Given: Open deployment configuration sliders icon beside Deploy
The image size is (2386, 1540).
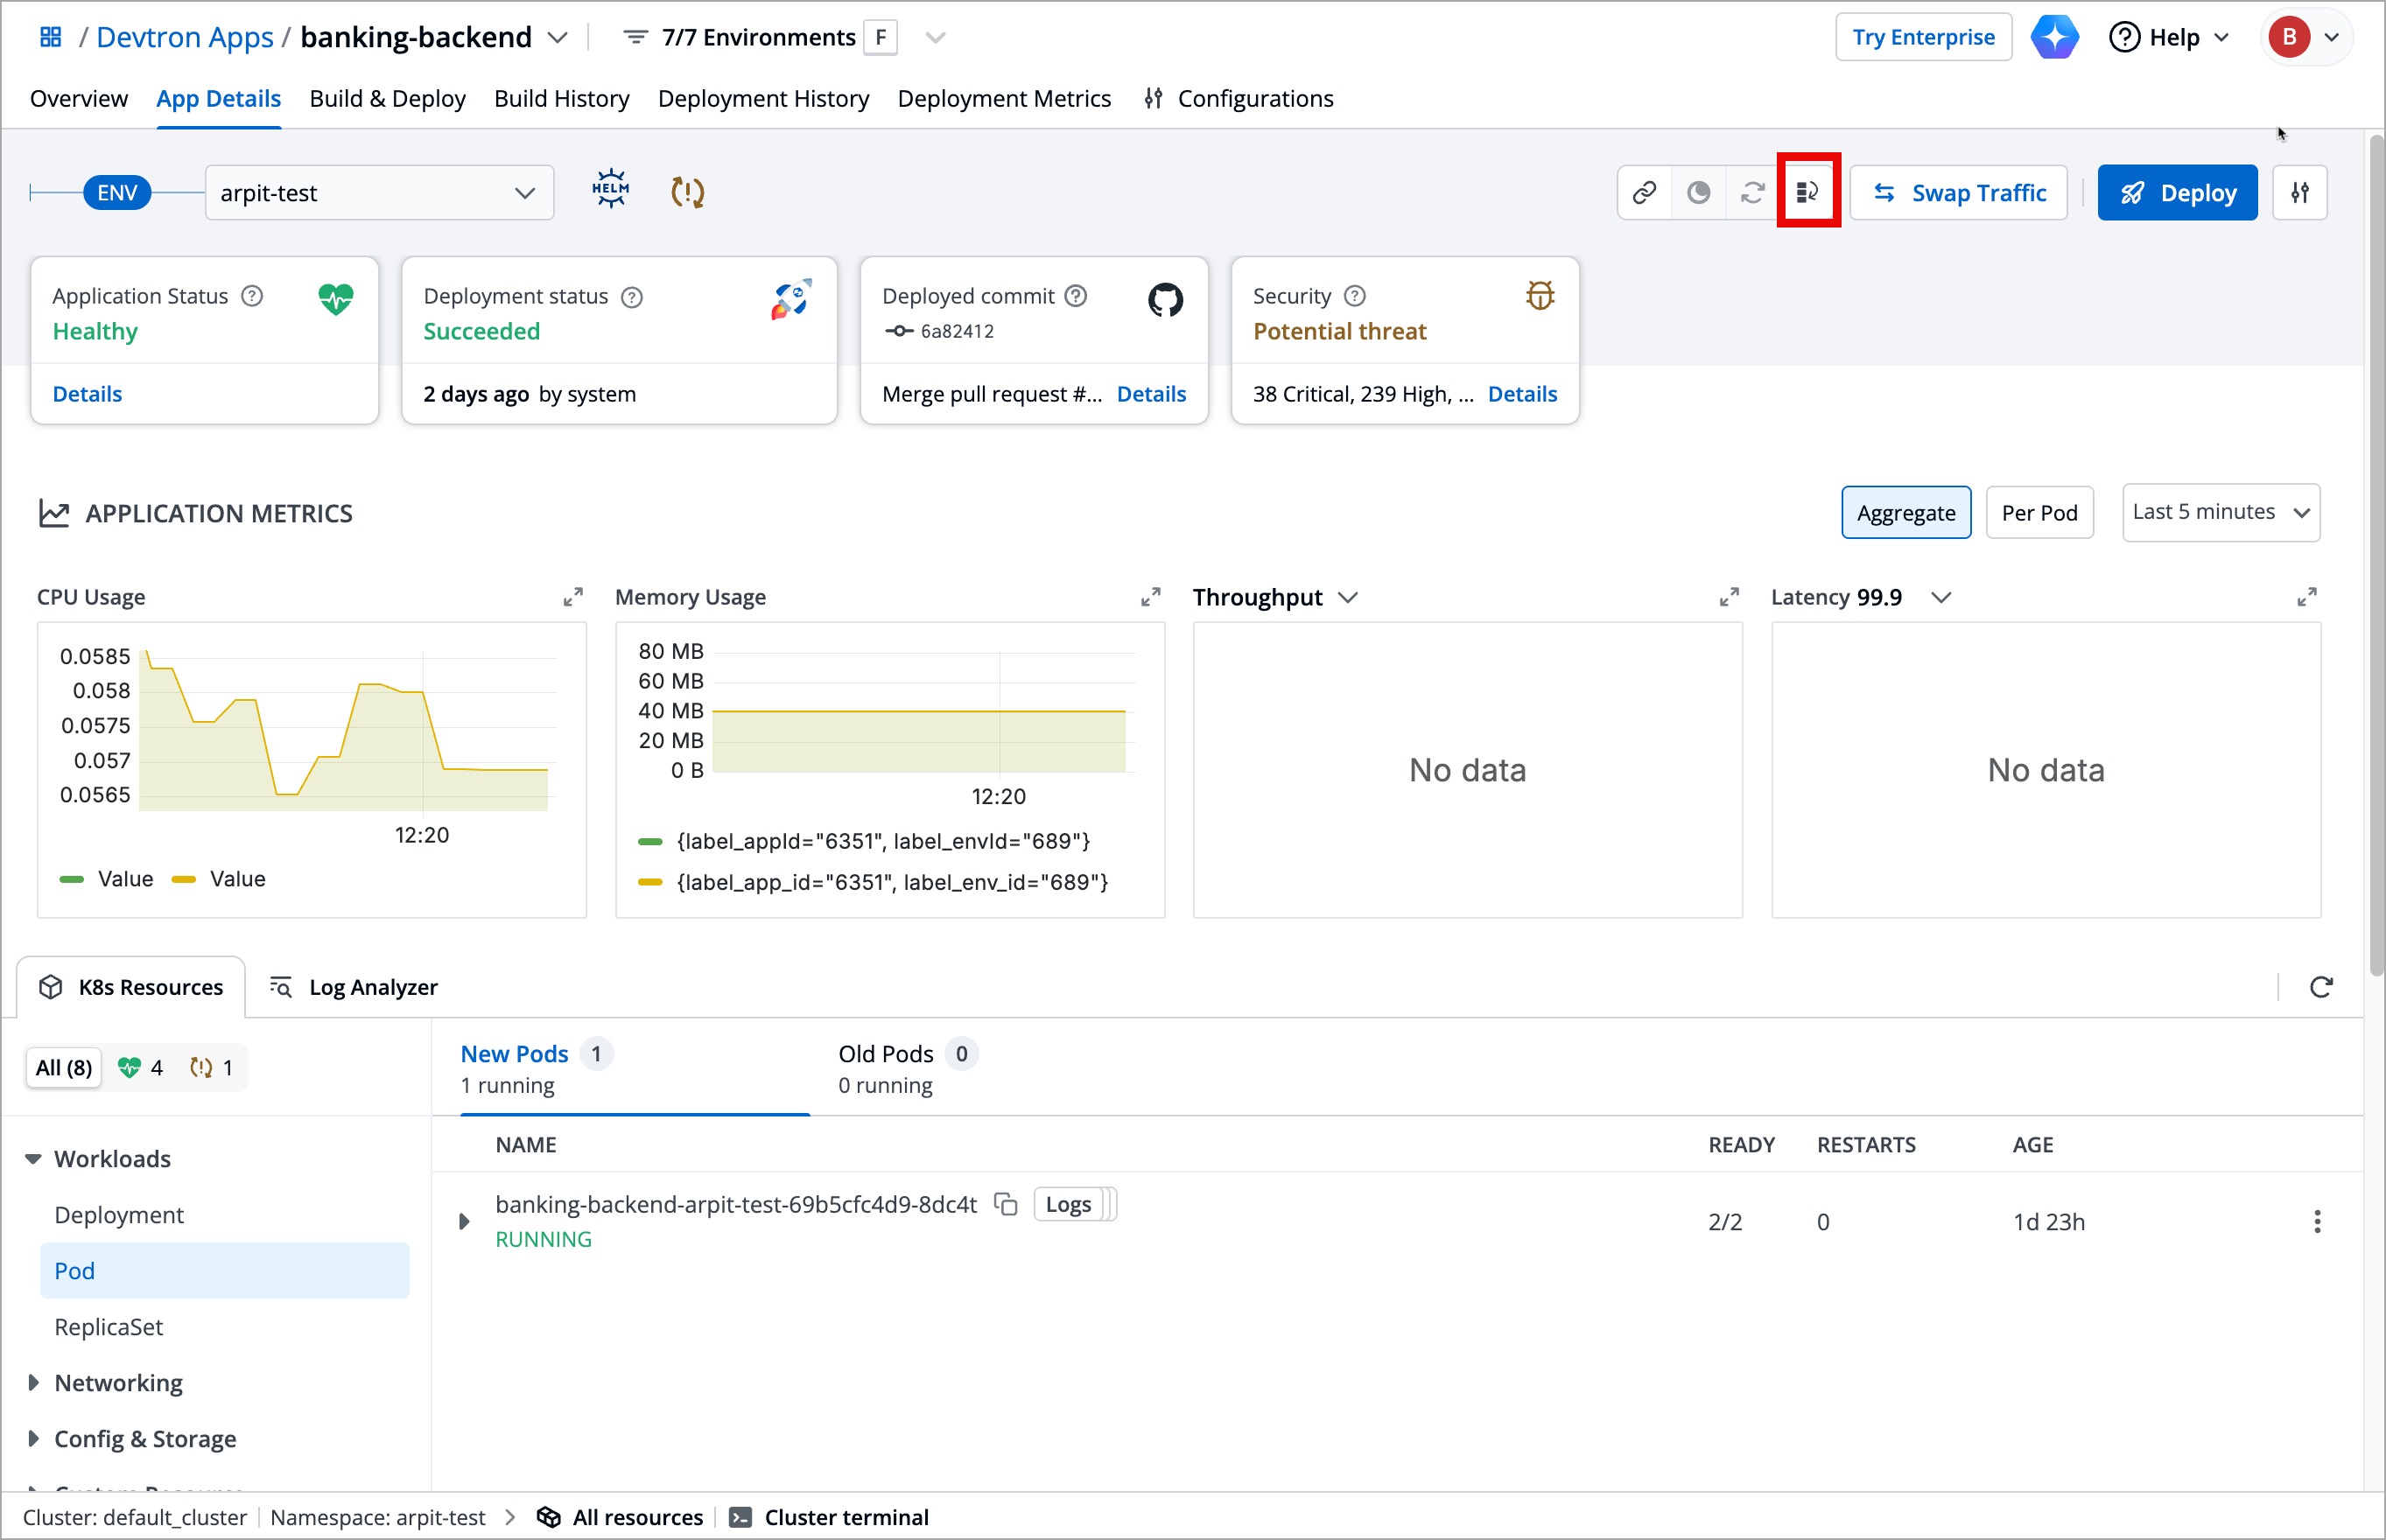Looking at the screenshot, I should [2300, 192].
